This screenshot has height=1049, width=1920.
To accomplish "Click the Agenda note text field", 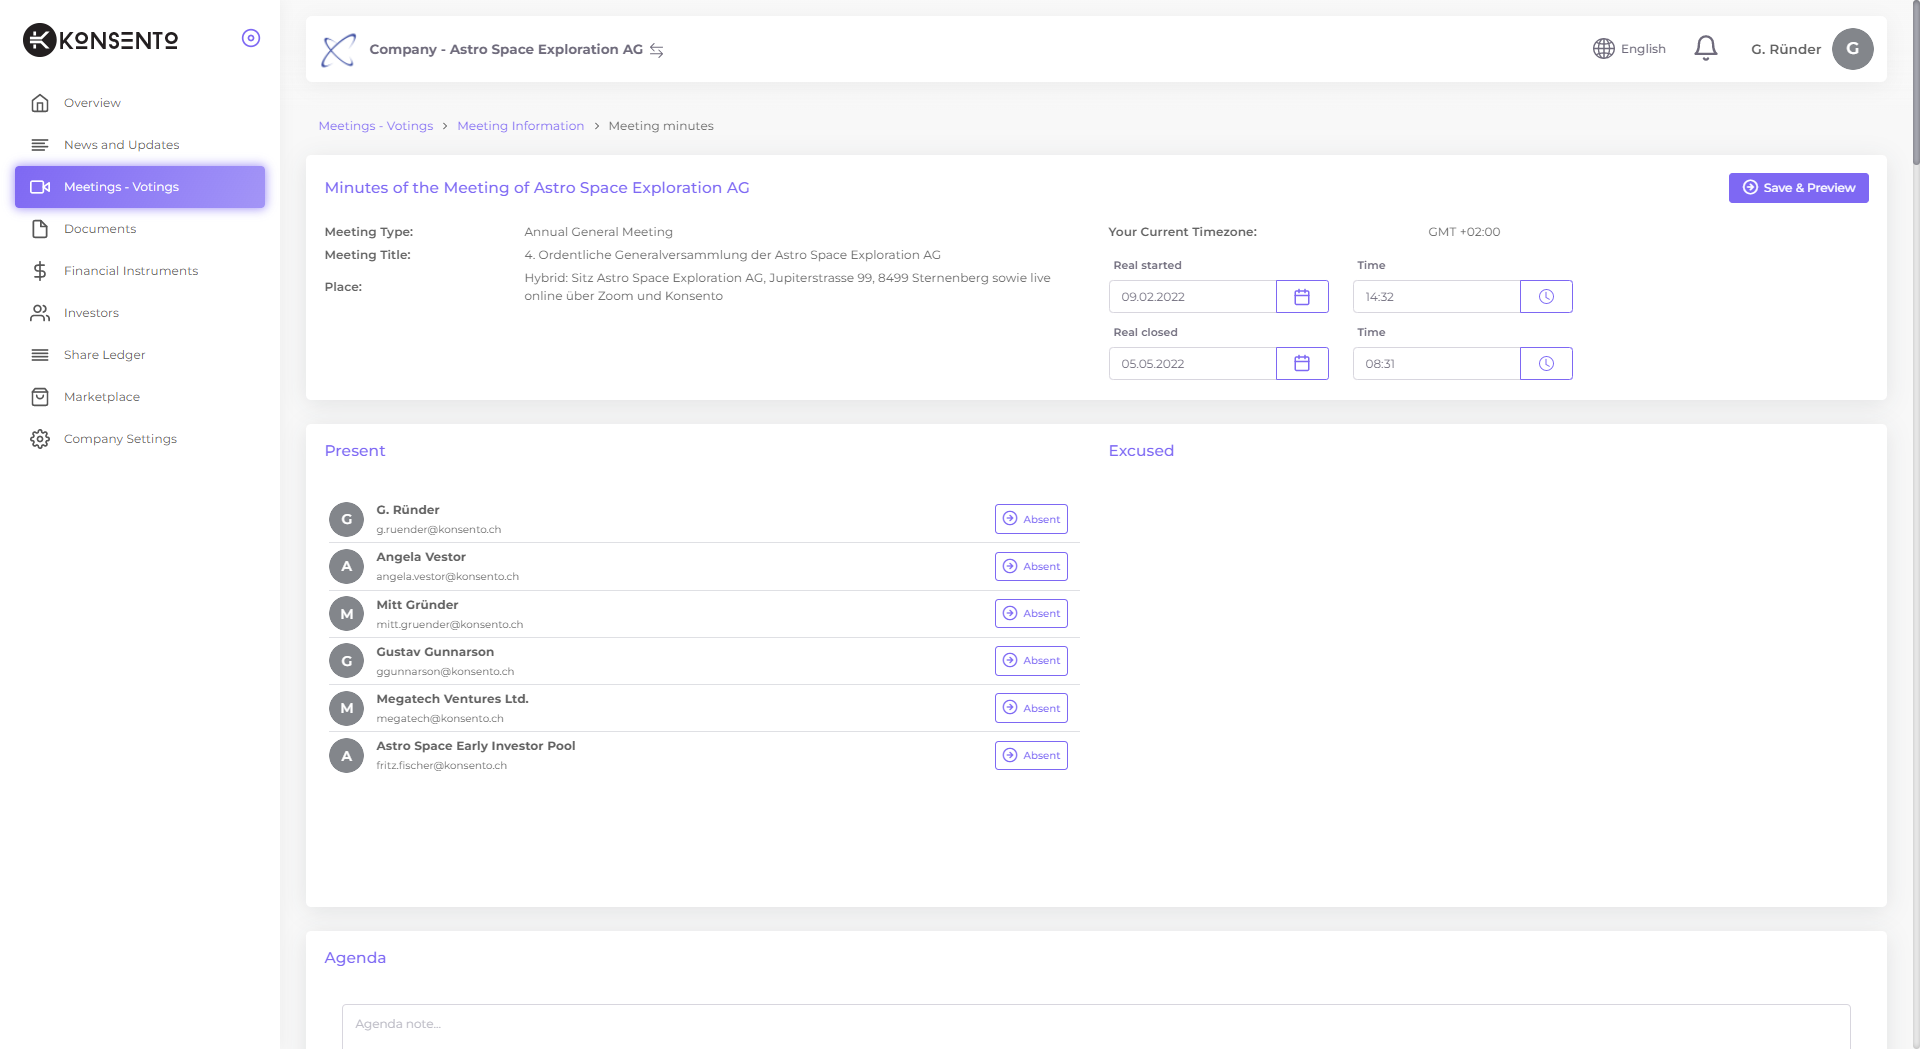I will 1095,1024.
